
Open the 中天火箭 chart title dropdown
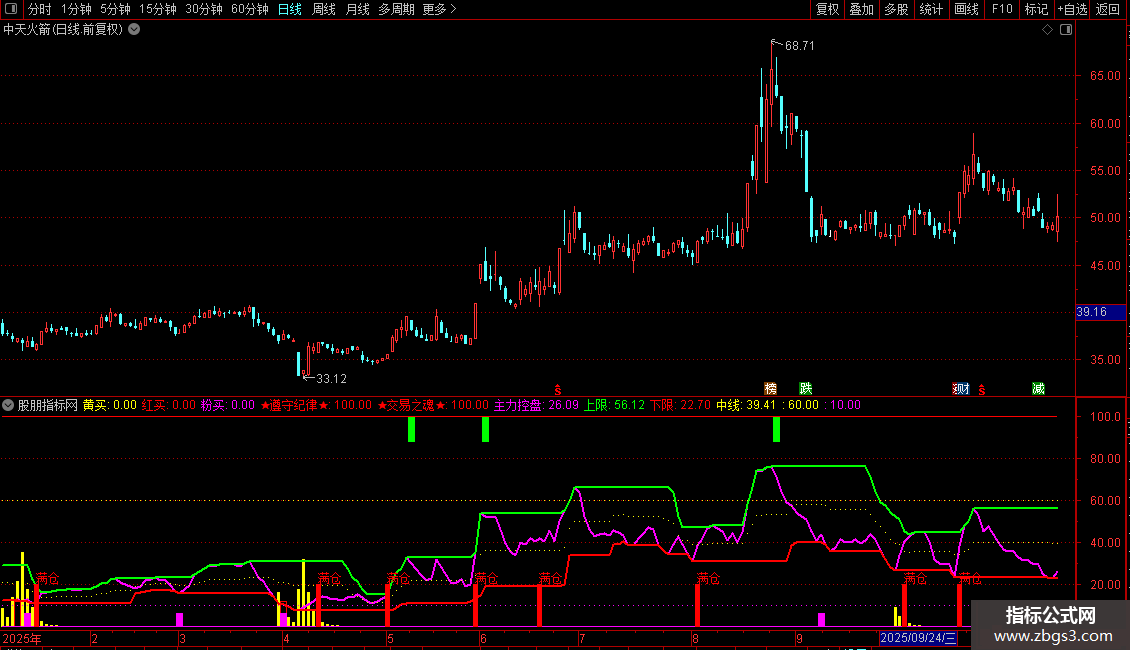tap(134, 30)
